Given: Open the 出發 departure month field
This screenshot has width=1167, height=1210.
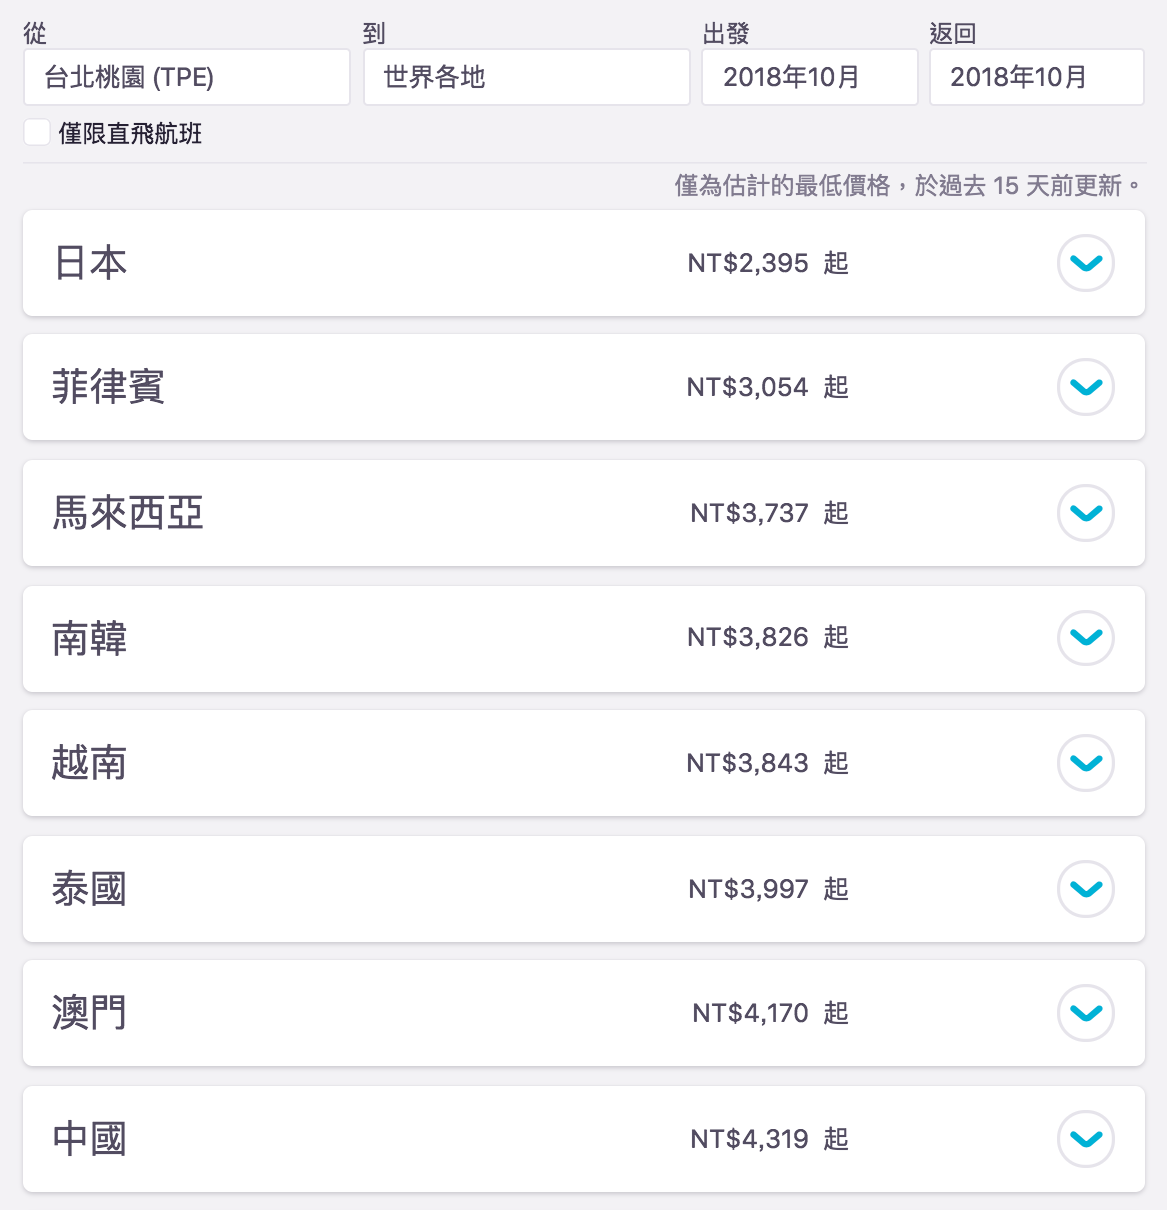Looking at the screenshot, I should (809, 77).
